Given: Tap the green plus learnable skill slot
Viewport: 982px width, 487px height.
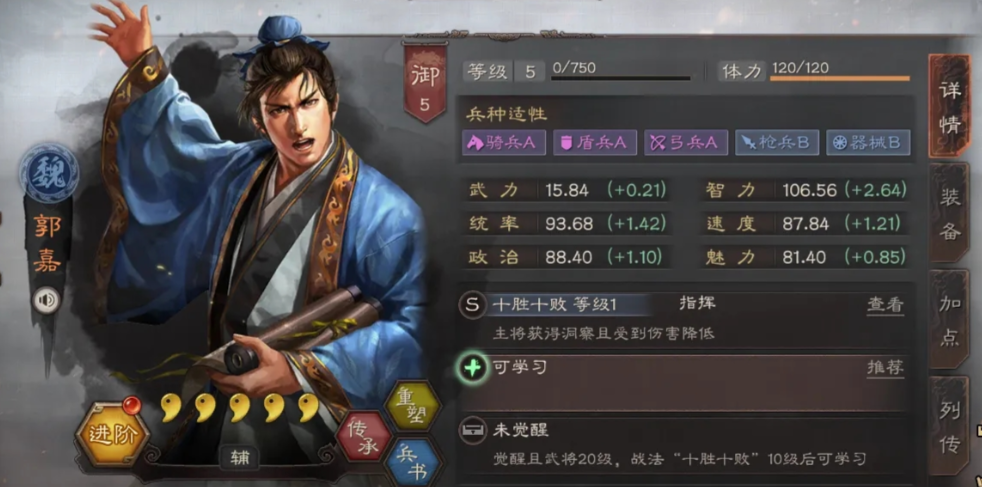Looking at the screenshot, I should [472, 368].
